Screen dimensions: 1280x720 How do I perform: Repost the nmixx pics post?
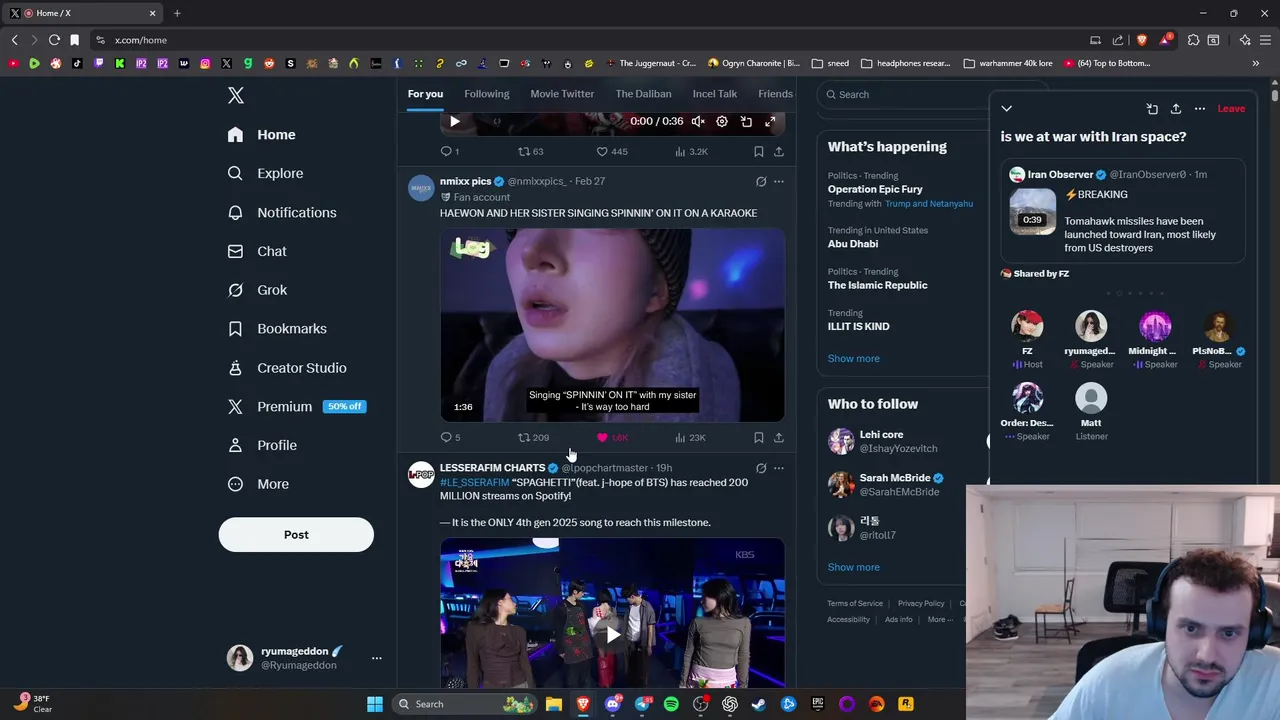tap(533, 437)
